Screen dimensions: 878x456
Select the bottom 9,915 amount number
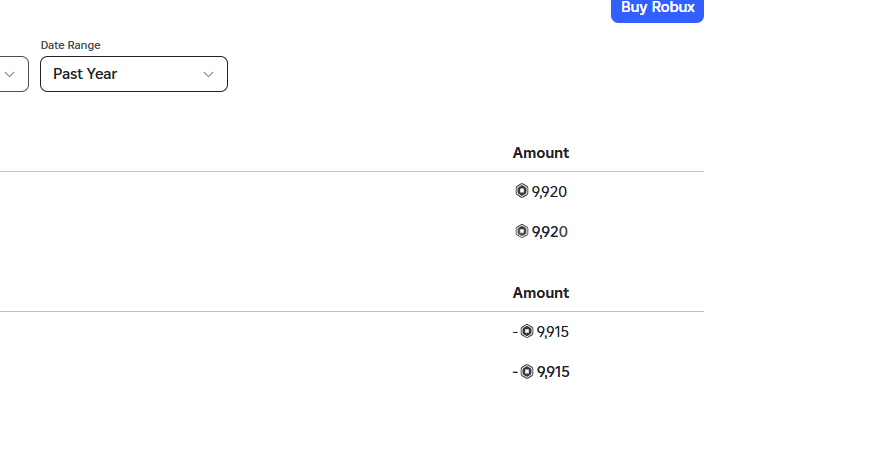(553, 372)
